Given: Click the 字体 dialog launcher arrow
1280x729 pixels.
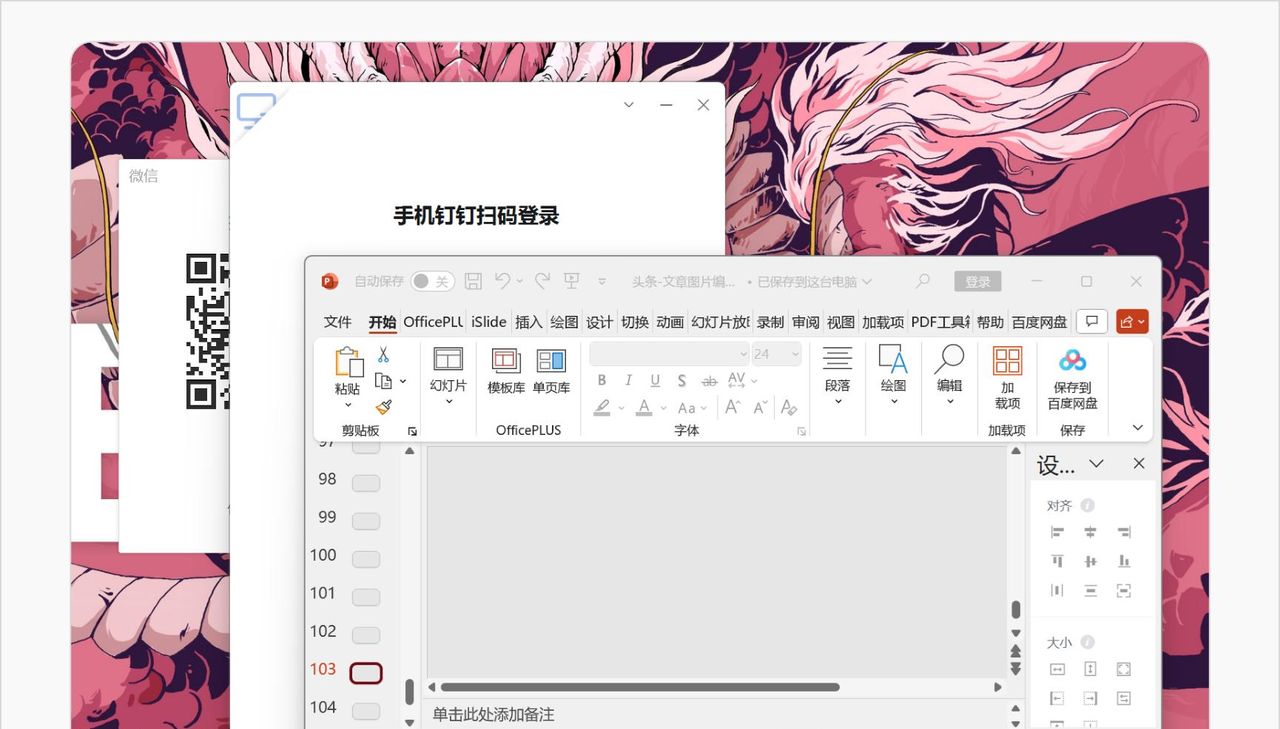Looking at the screenshot, I should 800,430.
